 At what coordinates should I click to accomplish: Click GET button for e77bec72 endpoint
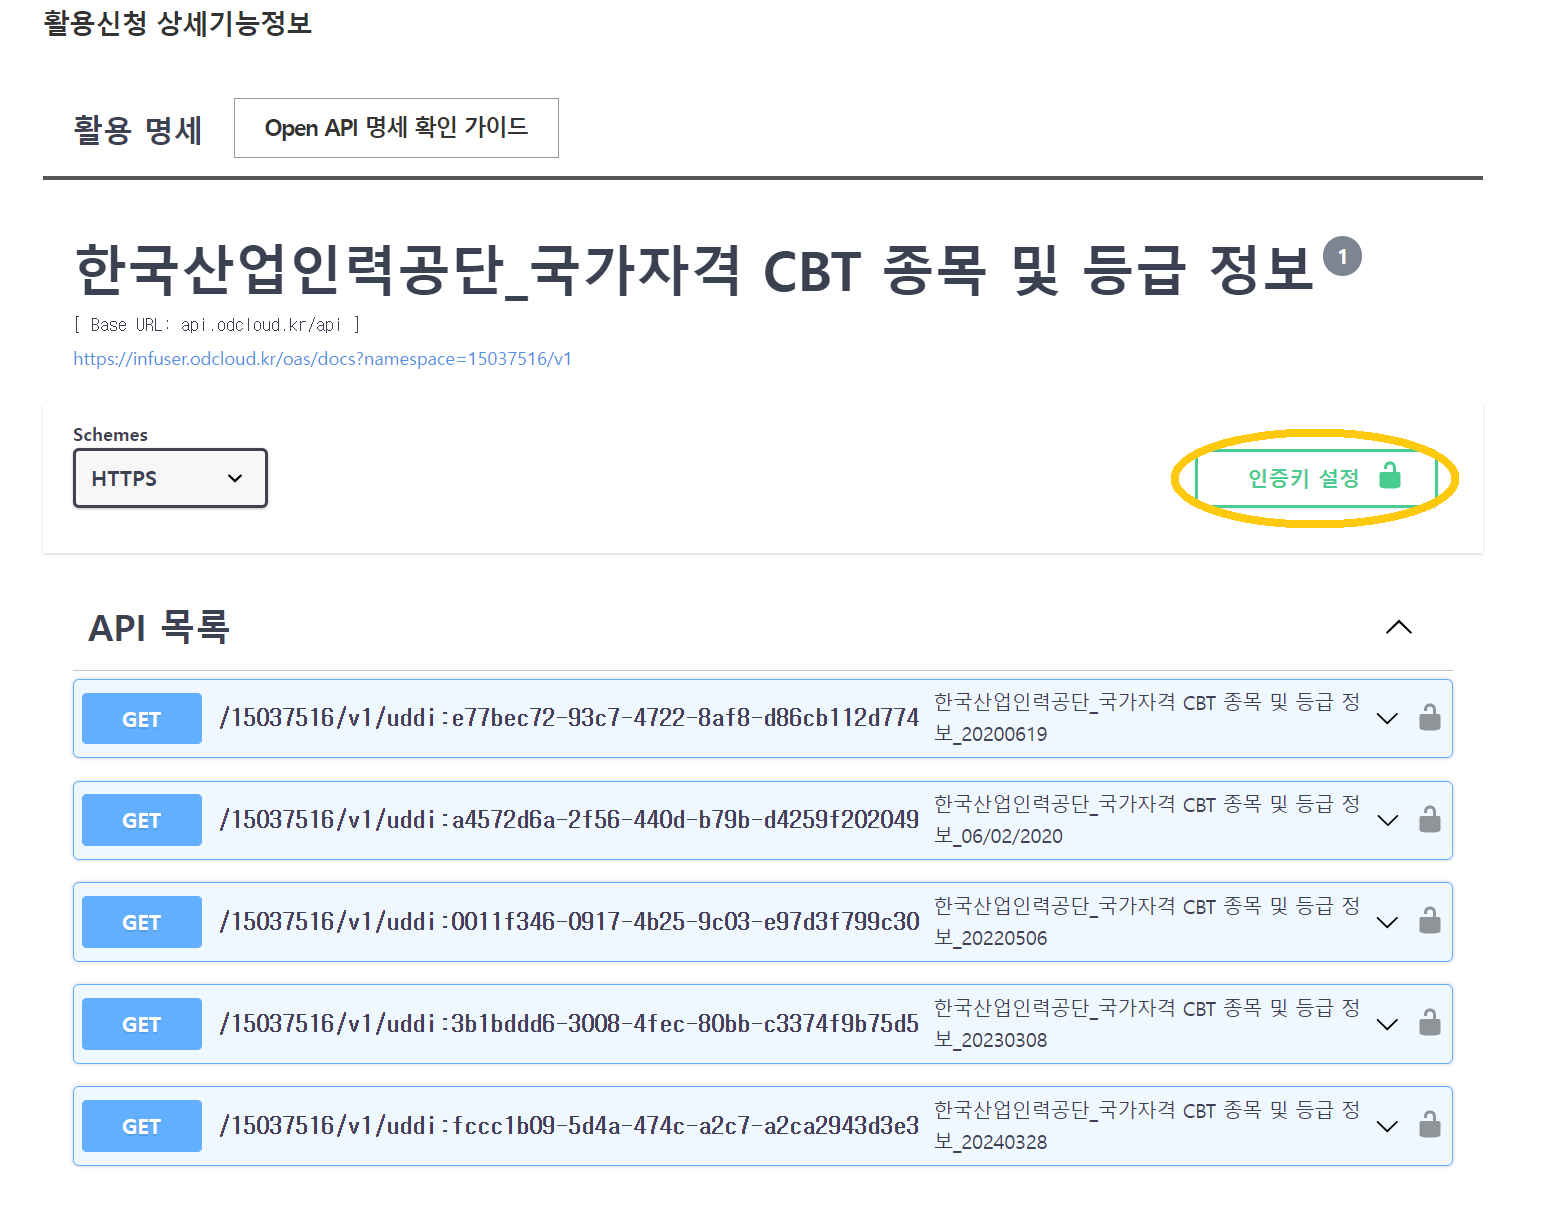(142, 719)
